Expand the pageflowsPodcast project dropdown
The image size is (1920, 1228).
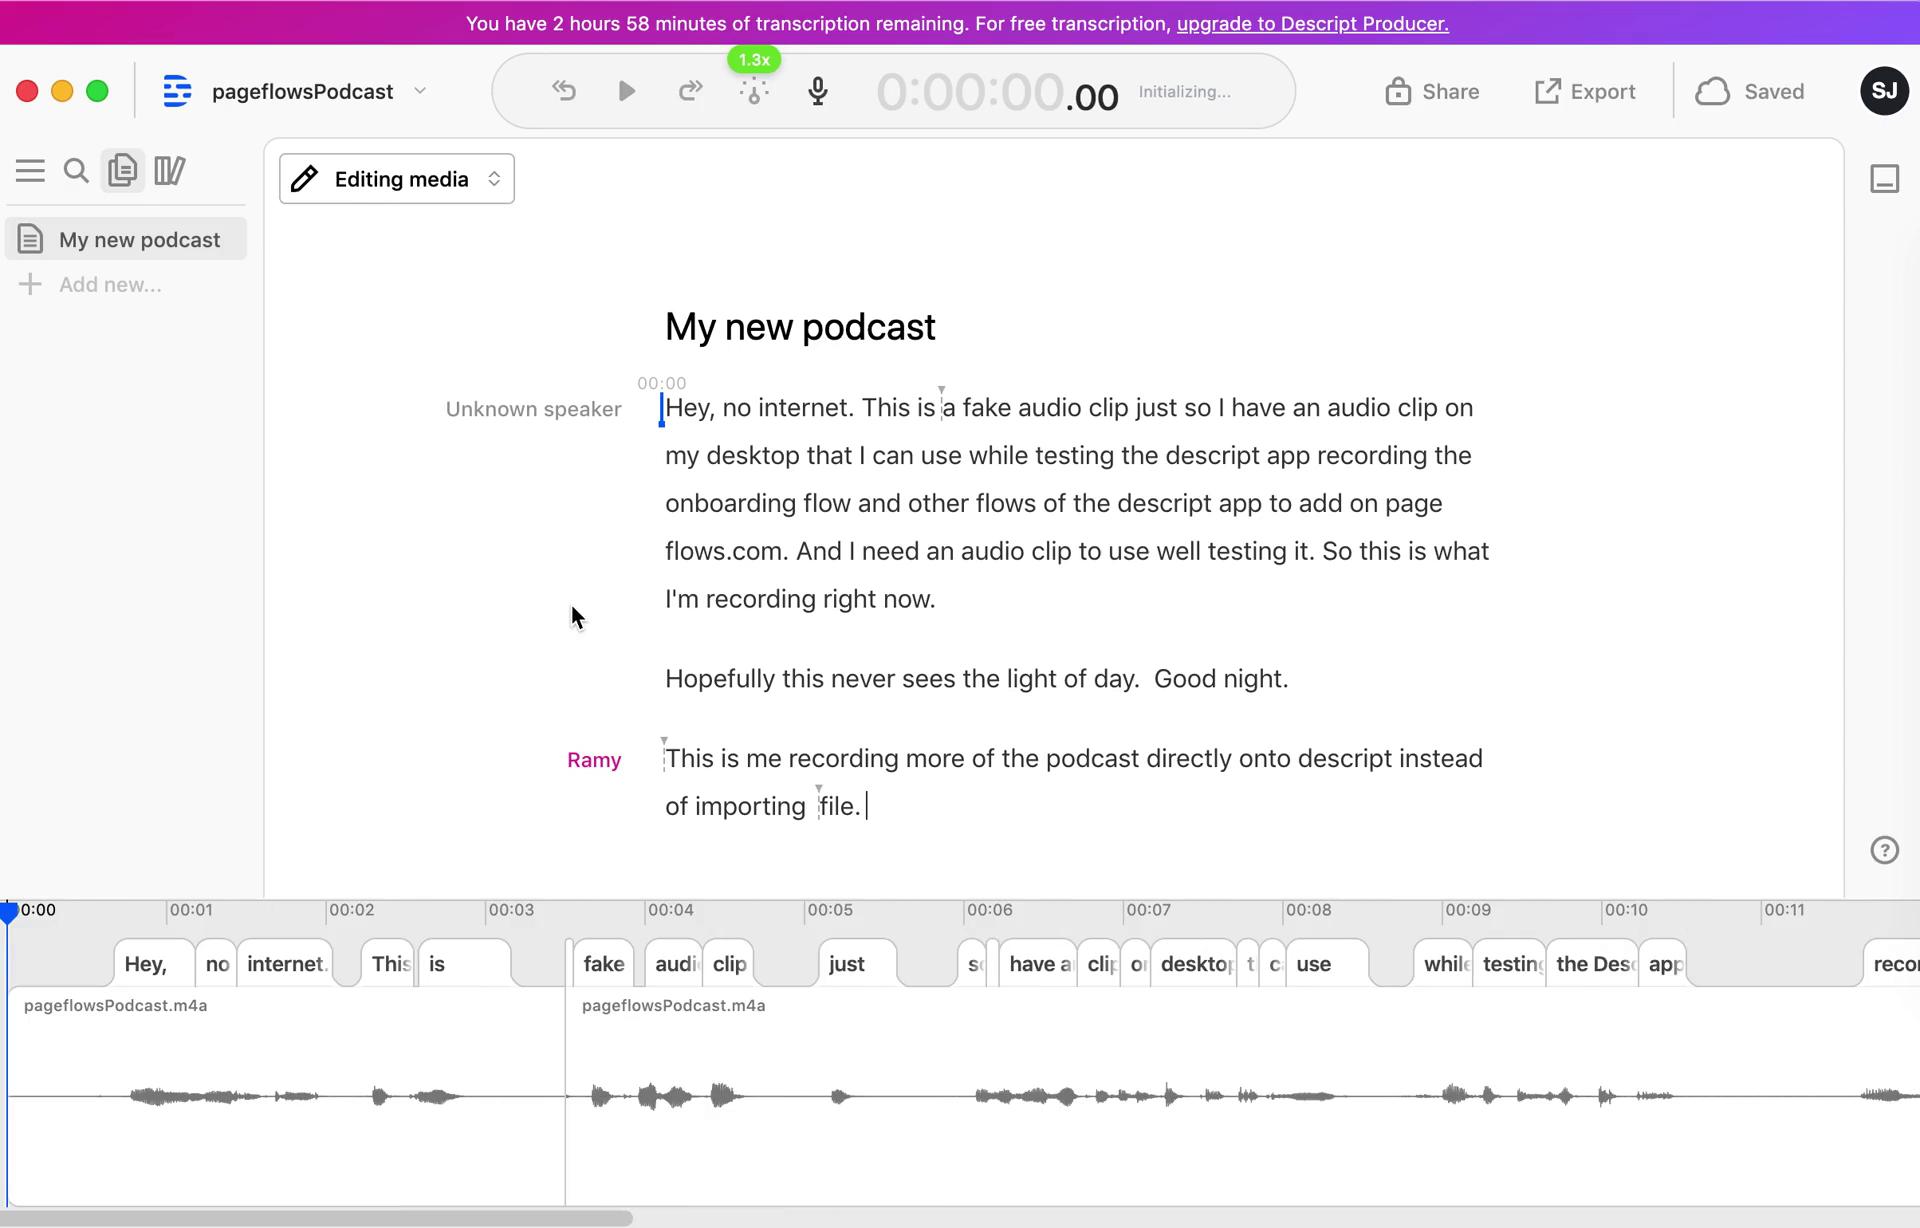[x=420, y=91]
